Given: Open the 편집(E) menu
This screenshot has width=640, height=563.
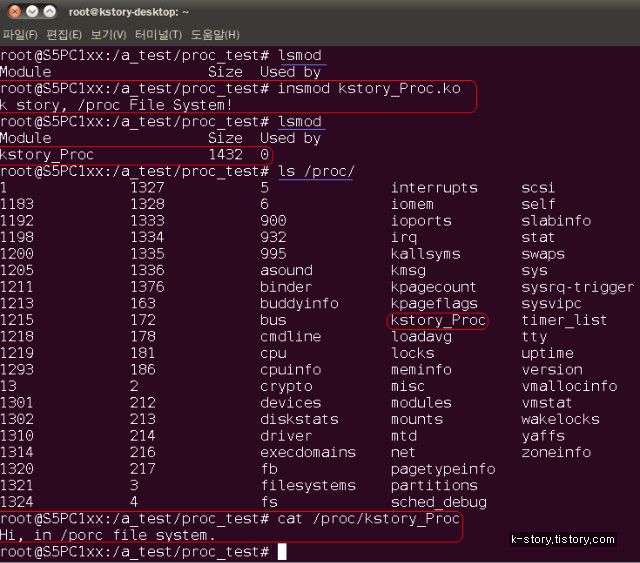Looking at the screenshot, I should tap(64, 35).
